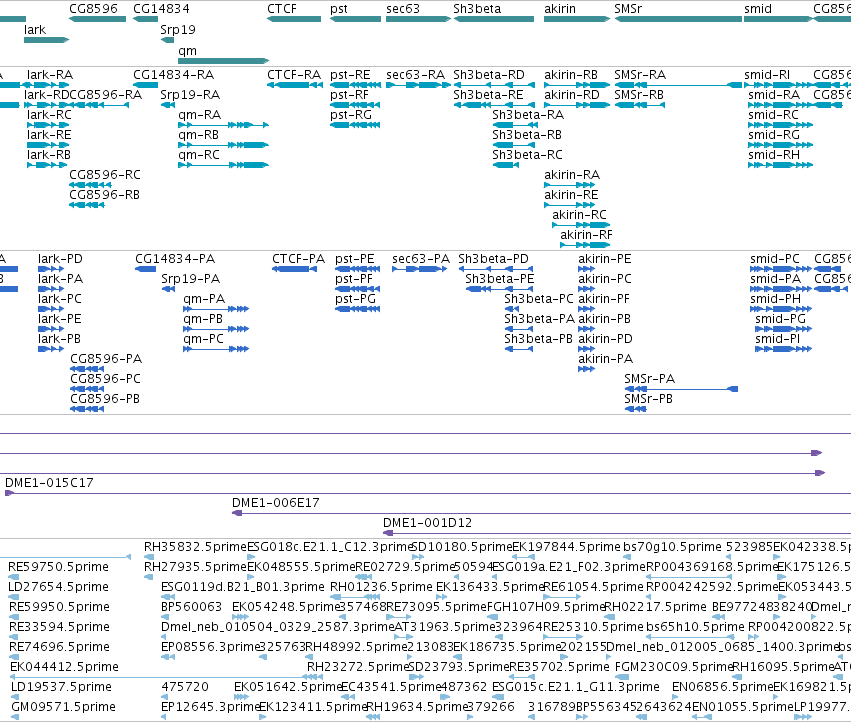The image size is (851, 722).
Task: Select transcript CG8596-RC
Action: [105, 175]
